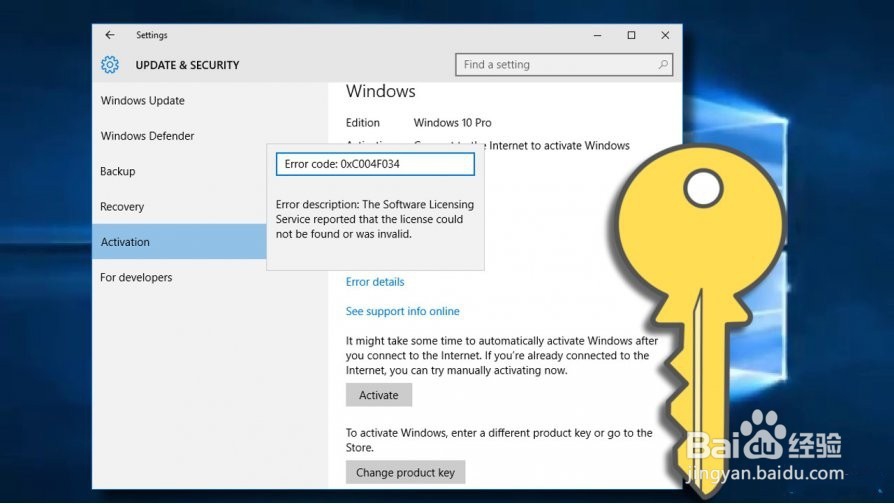Click the Error description text
The image size is (894, 504).
tap(375, 219)
